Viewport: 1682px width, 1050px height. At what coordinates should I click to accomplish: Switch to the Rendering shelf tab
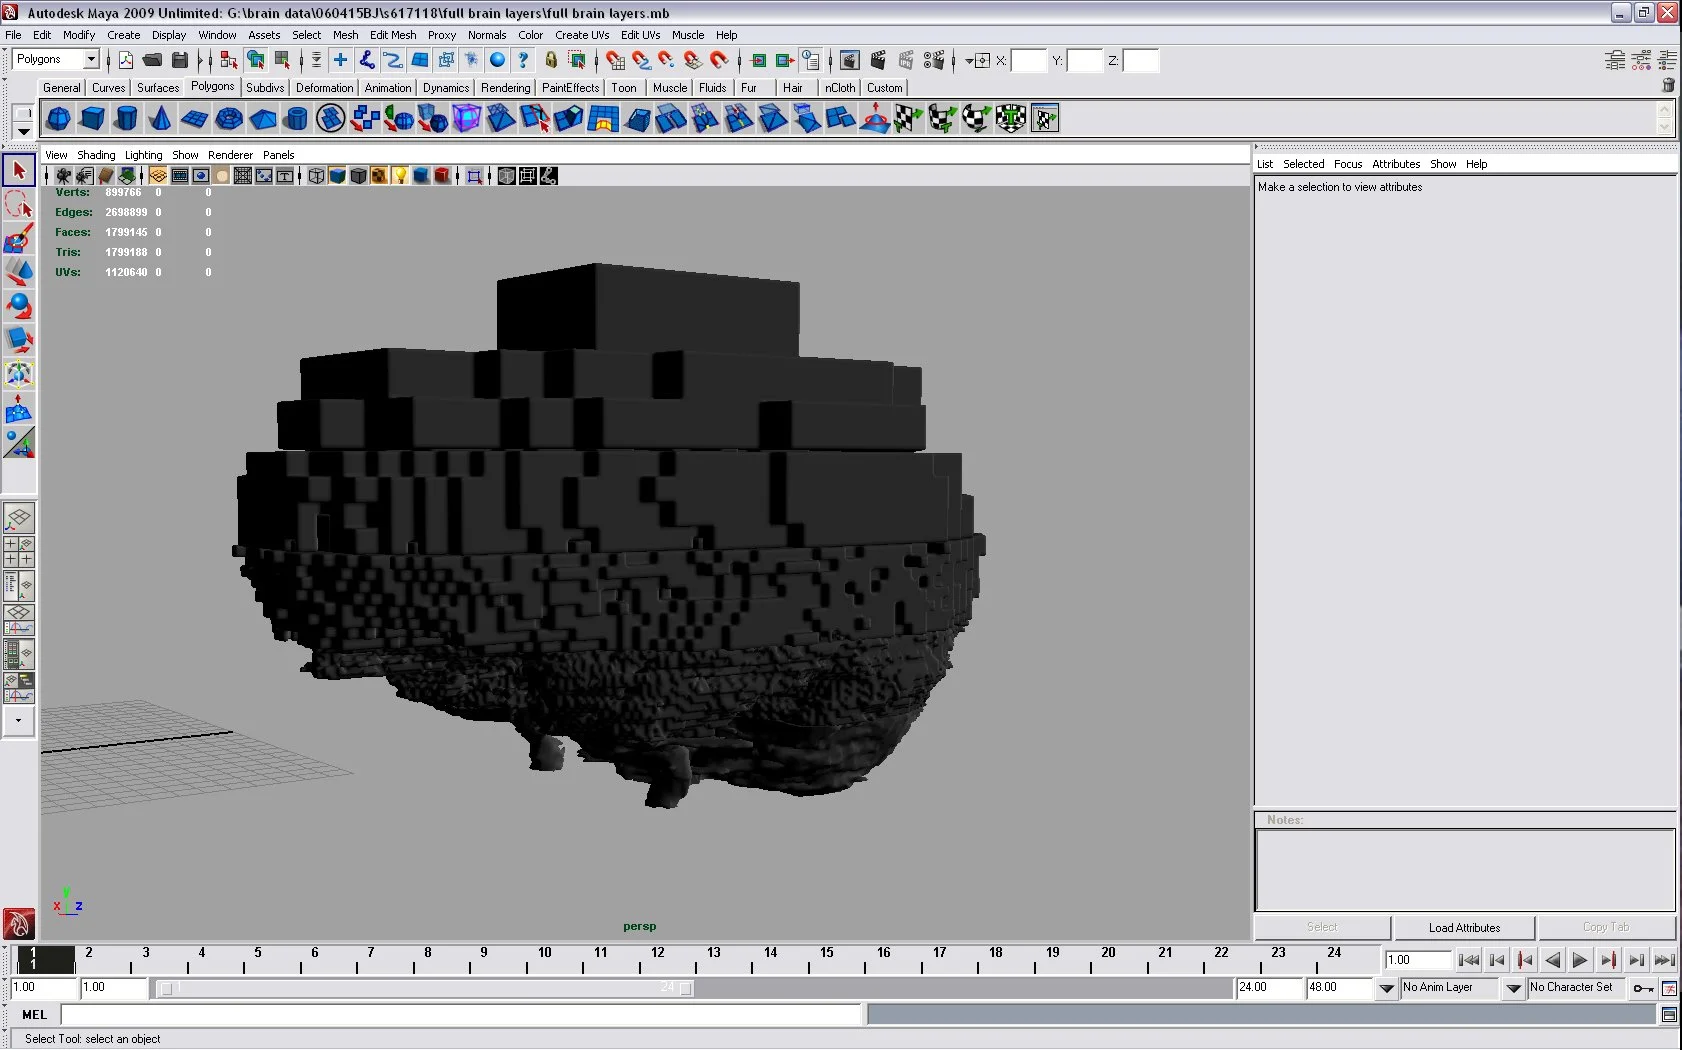pyautogui.click(x=506, y=88)
